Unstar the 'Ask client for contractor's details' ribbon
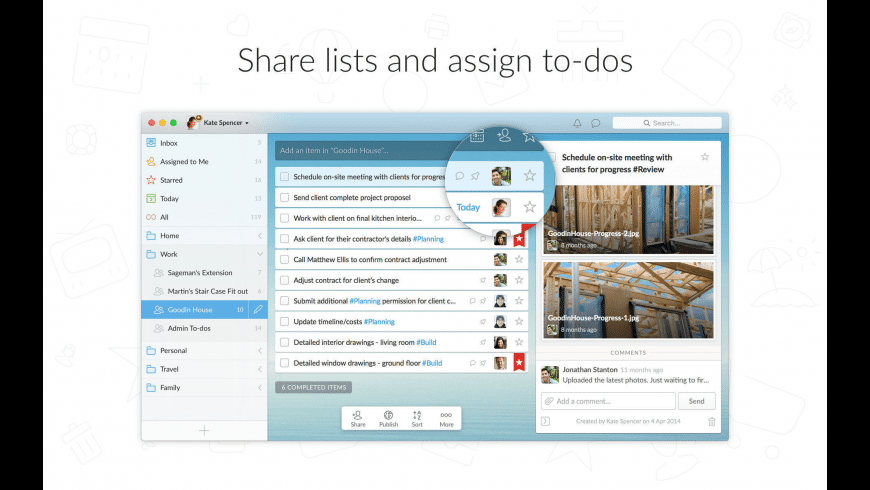Screen dimensions: 870x490 (x=519, y=239)
